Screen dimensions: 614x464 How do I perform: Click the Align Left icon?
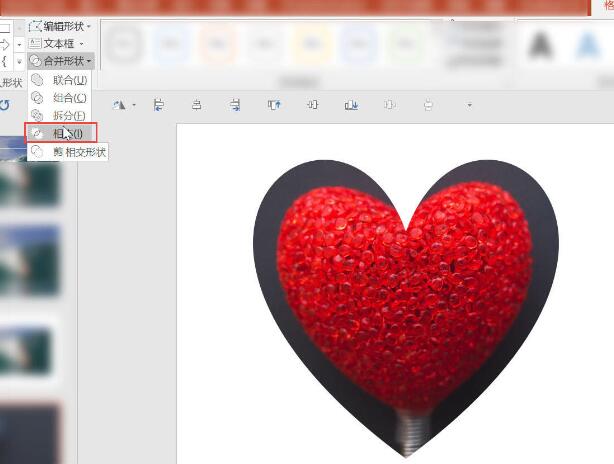pos(159,105)
